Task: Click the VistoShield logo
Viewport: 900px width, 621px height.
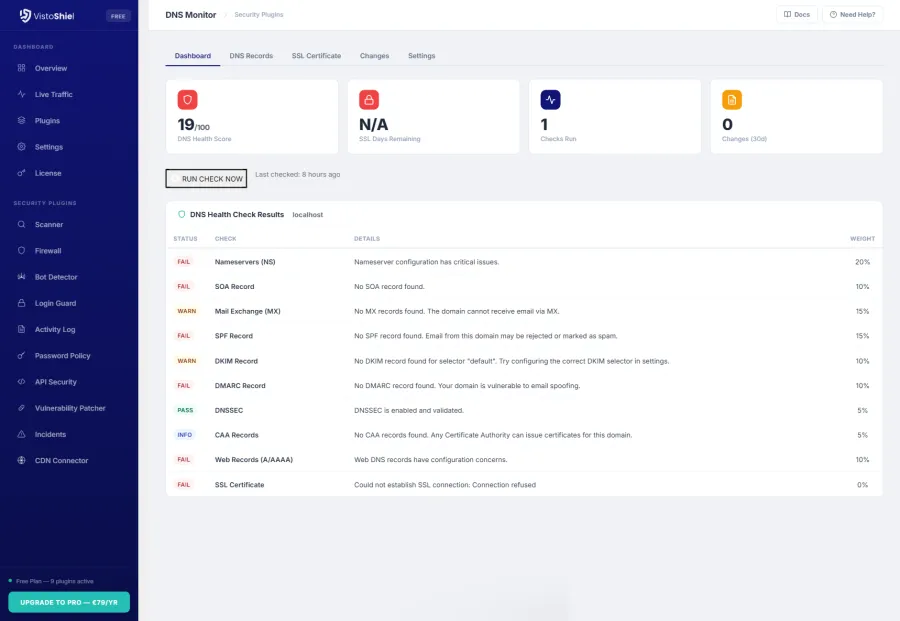Action: [47, 15]
